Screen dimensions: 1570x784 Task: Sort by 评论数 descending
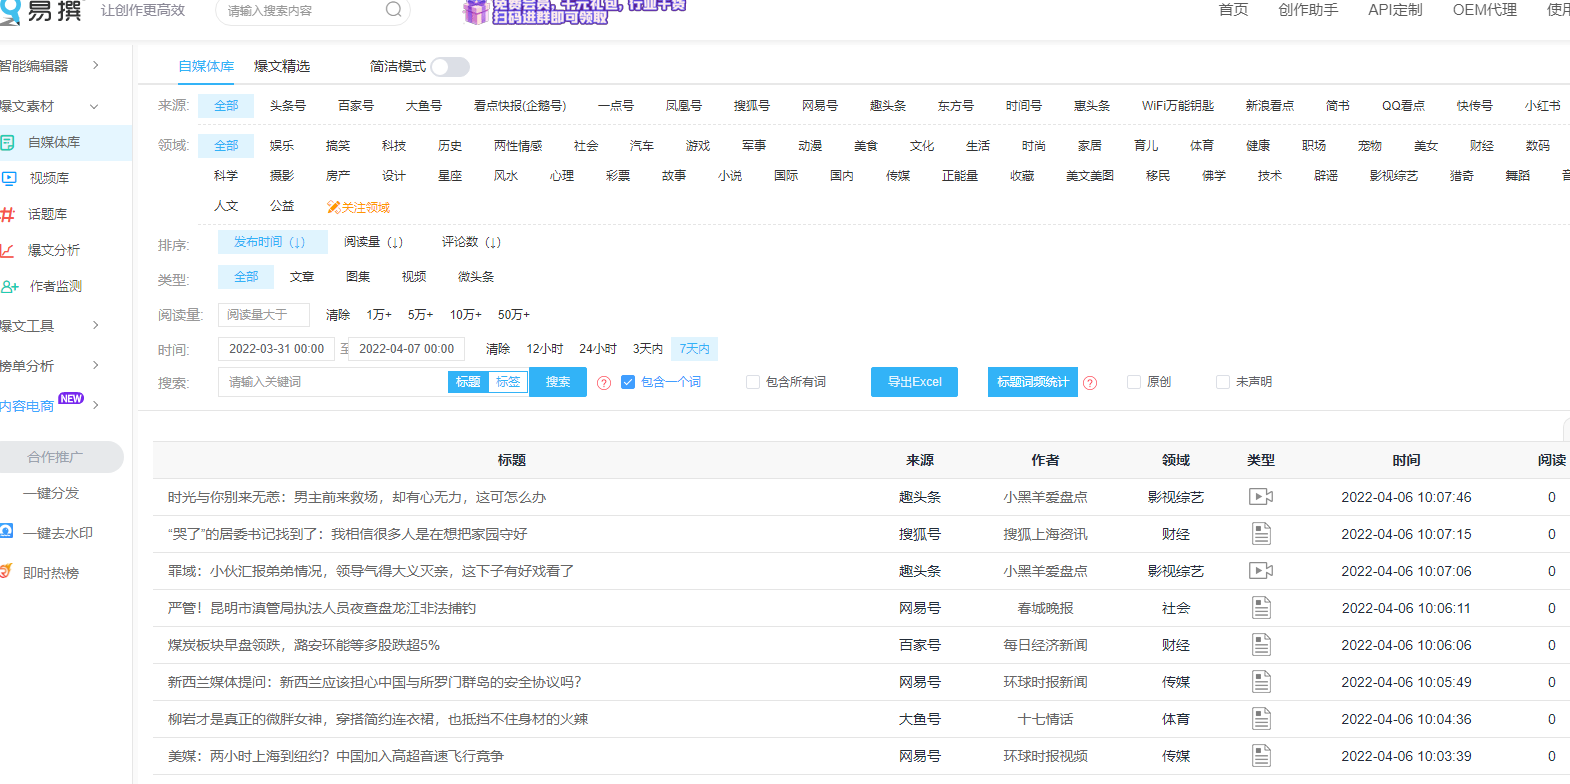[472, 242]
